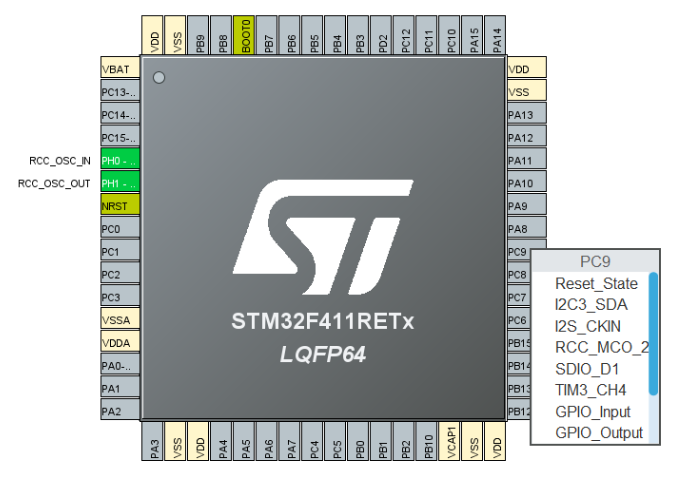This screenshot has height=496, width=696.
Task: Click pin PC1
Action: point(120,250)
